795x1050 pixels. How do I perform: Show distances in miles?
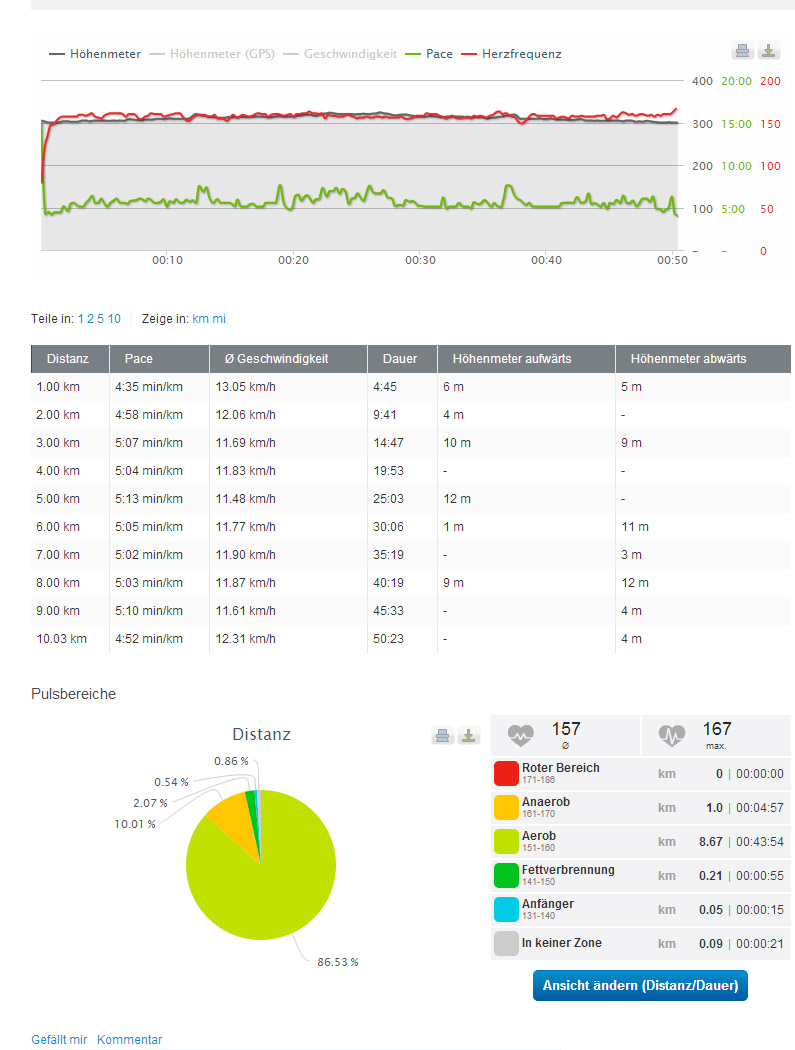[x=219, y=319]
